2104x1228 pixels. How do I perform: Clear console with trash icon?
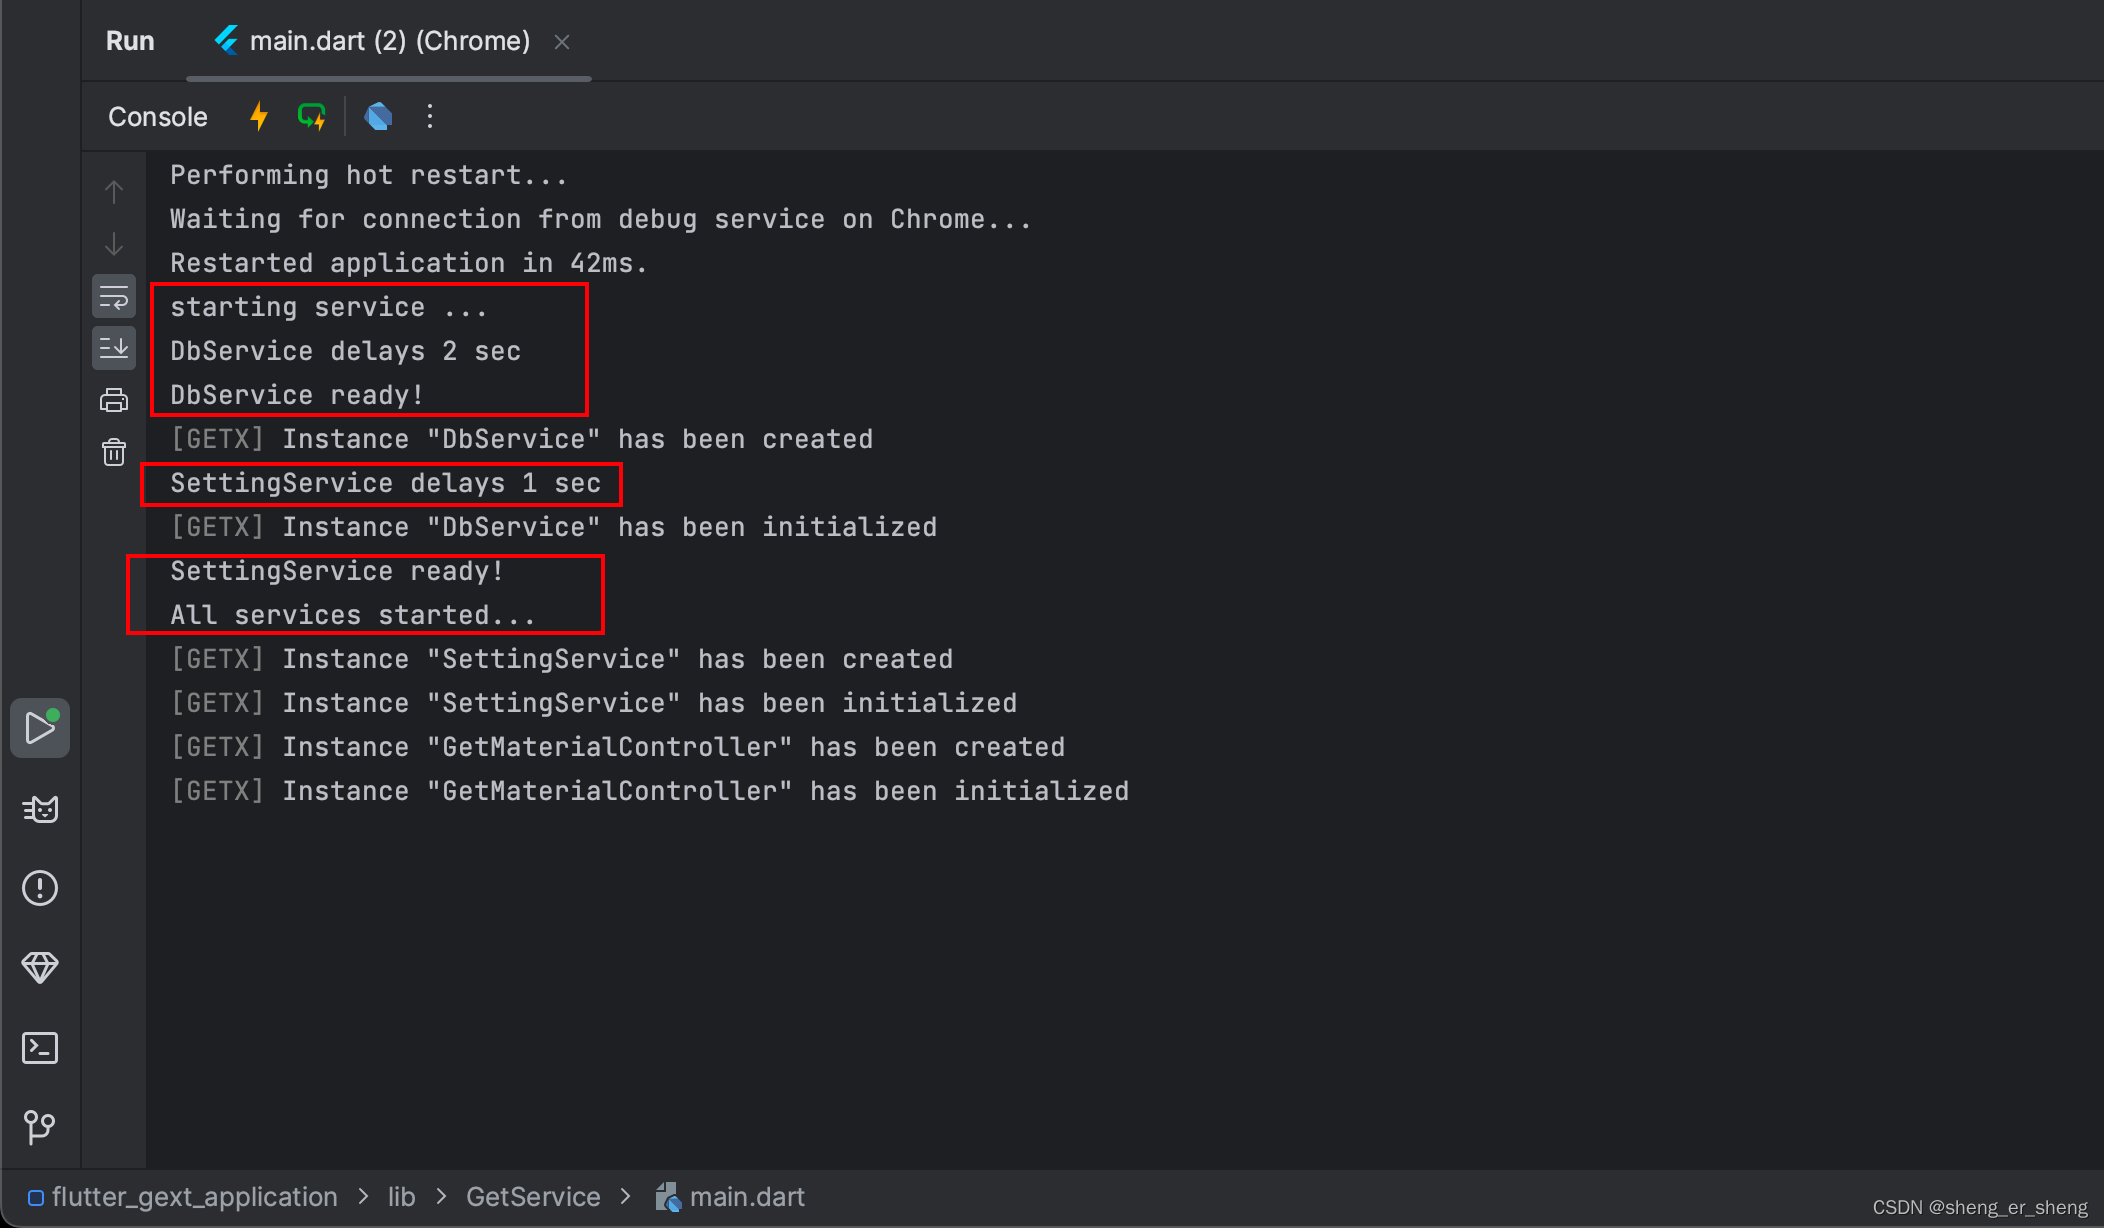pos(114,452)
